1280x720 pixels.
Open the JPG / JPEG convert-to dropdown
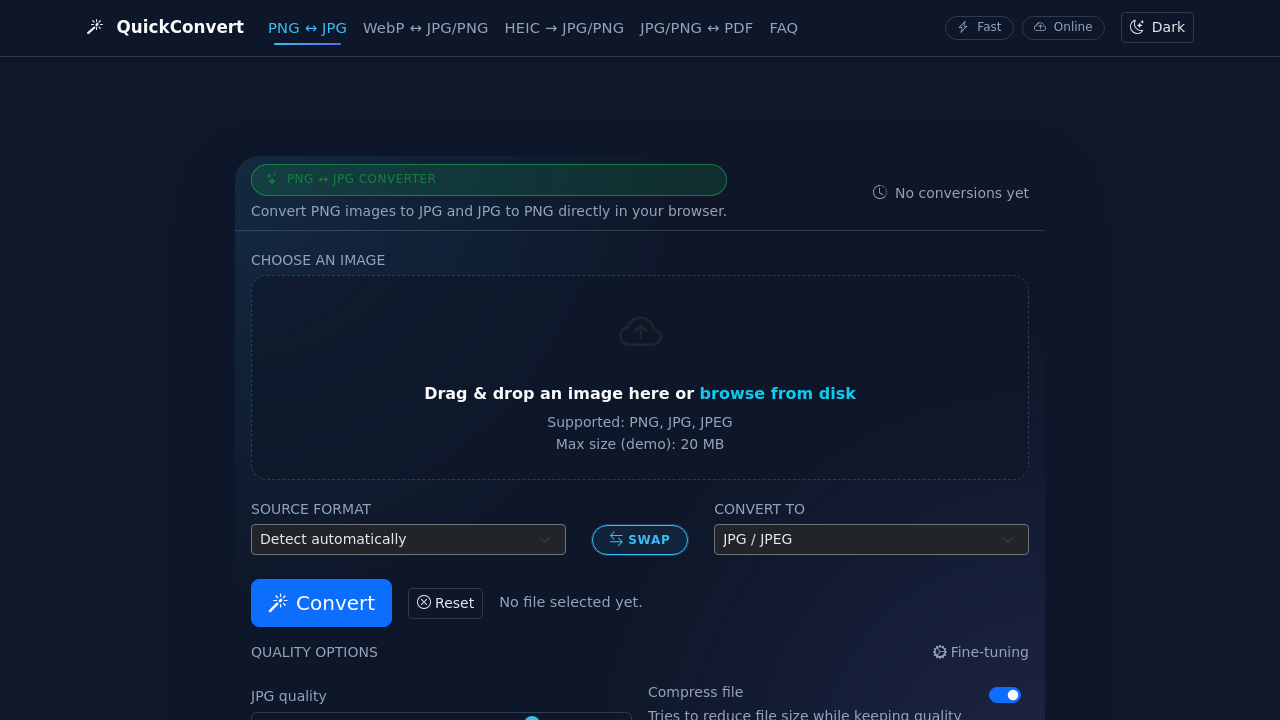(x=870, y=539)
